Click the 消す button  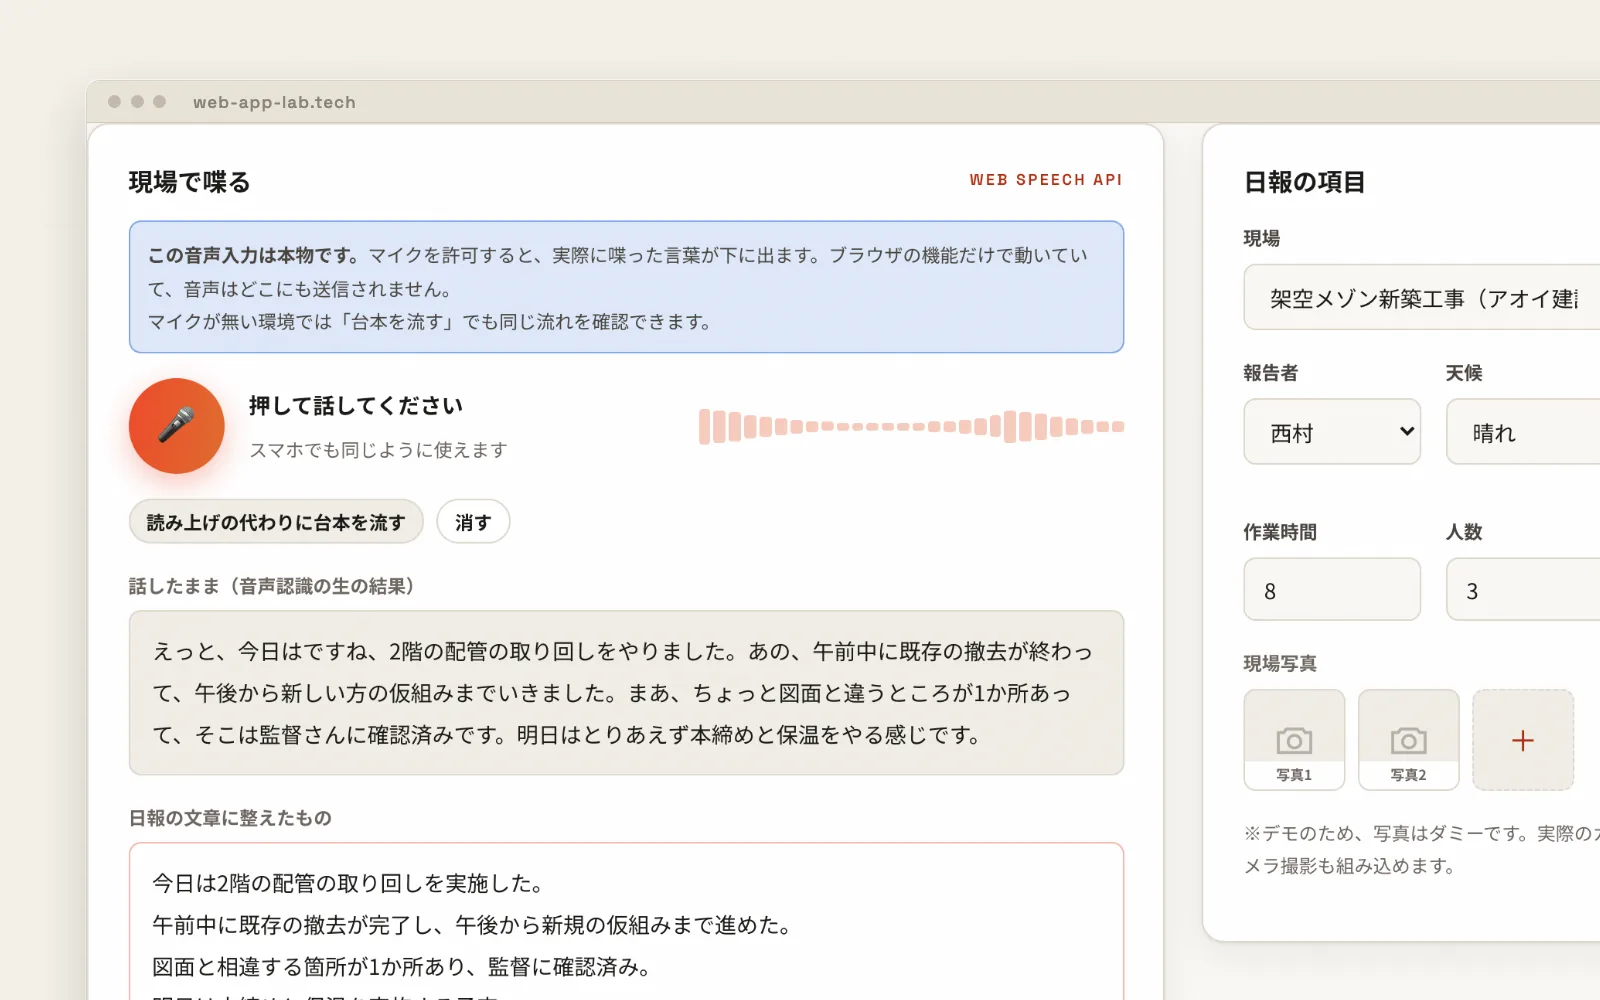click(x=473, y=522)
